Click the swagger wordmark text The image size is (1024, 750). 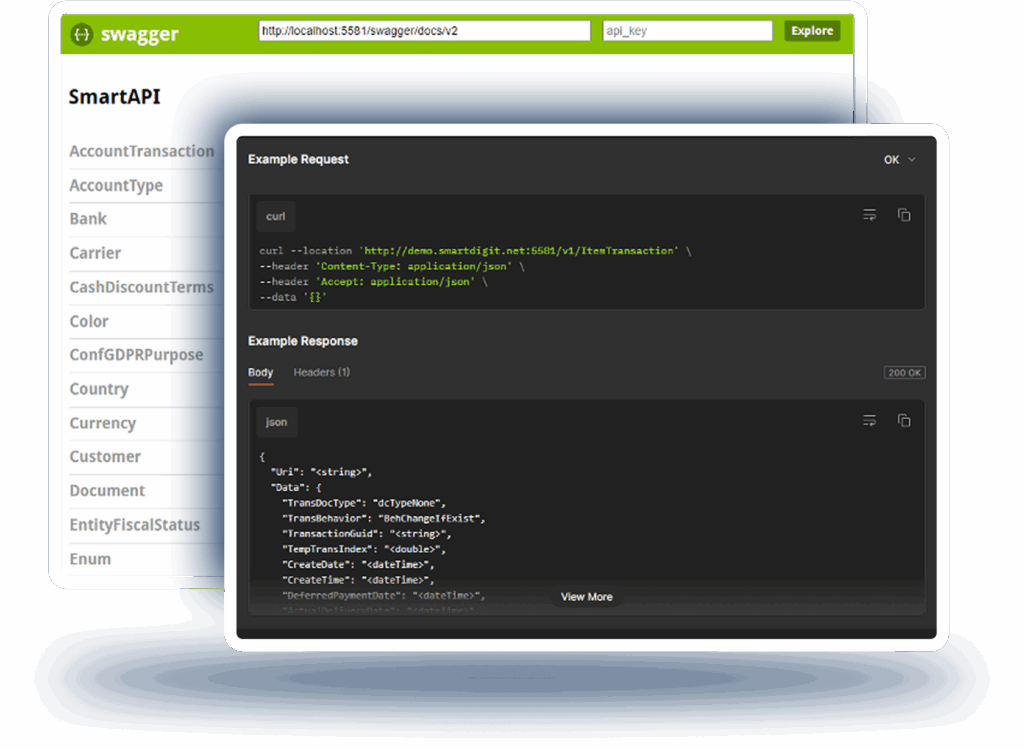140,34
